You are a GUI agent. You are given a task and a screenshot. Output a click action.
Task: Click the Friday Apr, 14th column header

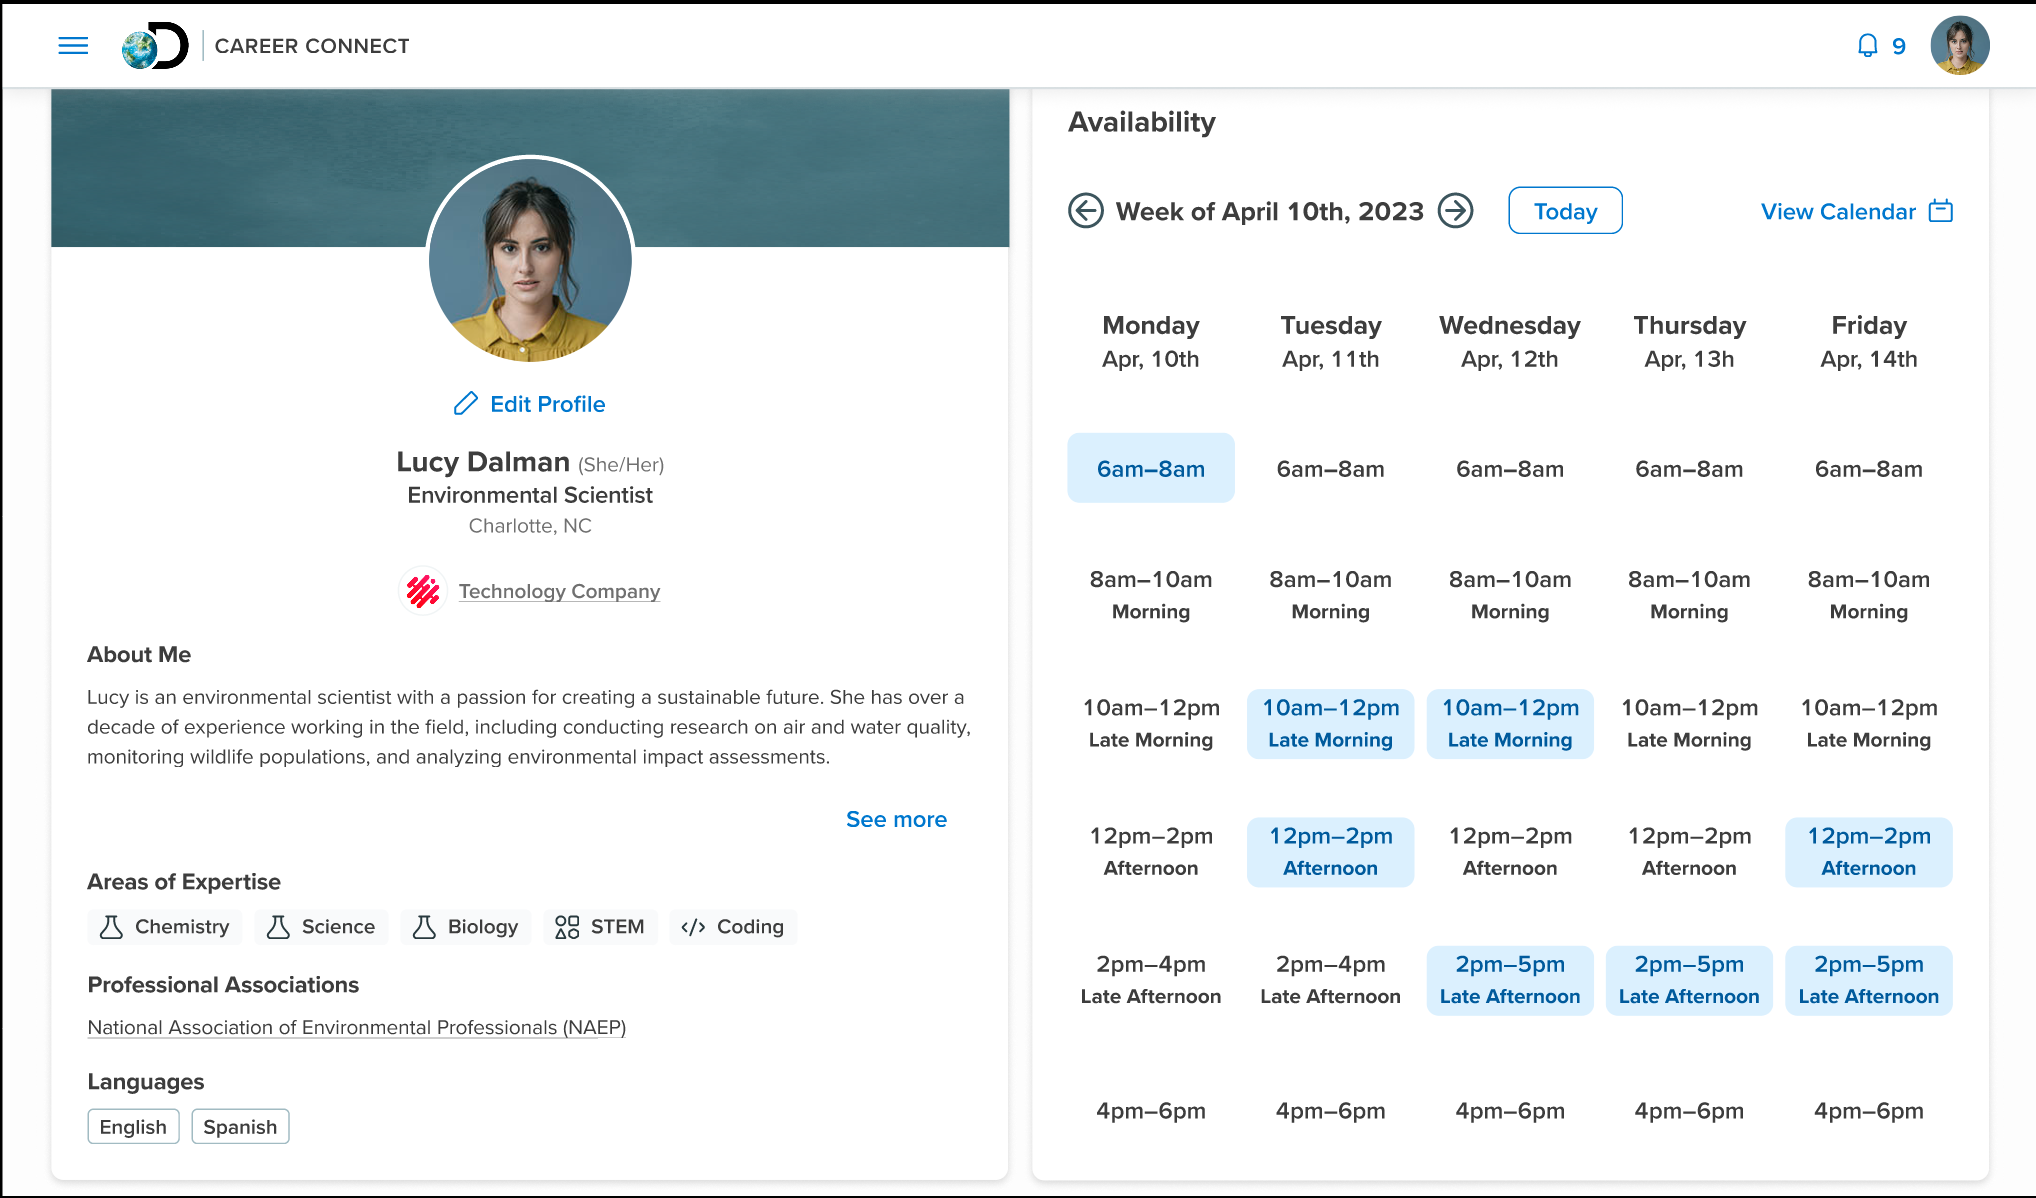click(x=1869, y=341)
